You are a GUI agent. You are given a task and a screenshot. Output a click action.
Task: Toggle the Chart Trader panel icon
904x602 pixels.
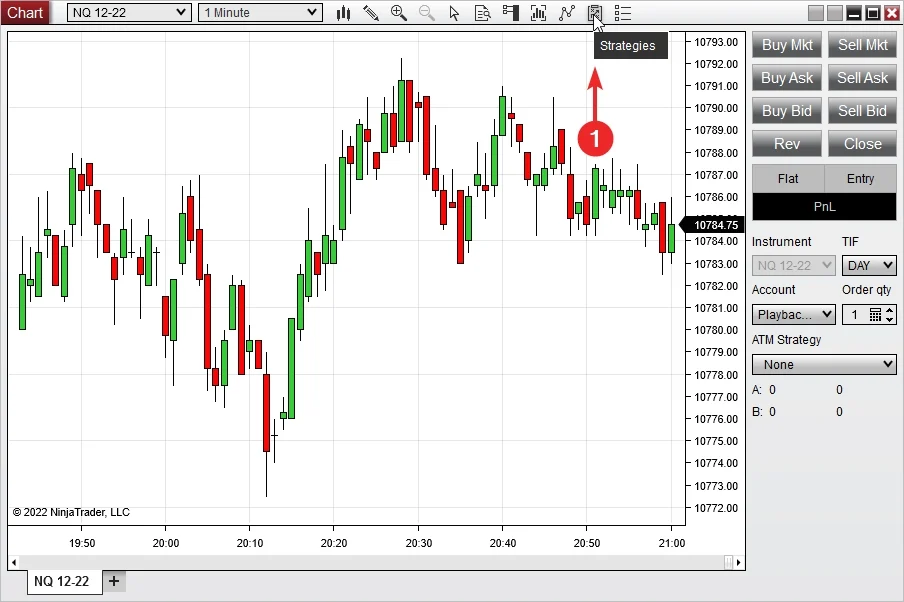[x=511, y=13]
